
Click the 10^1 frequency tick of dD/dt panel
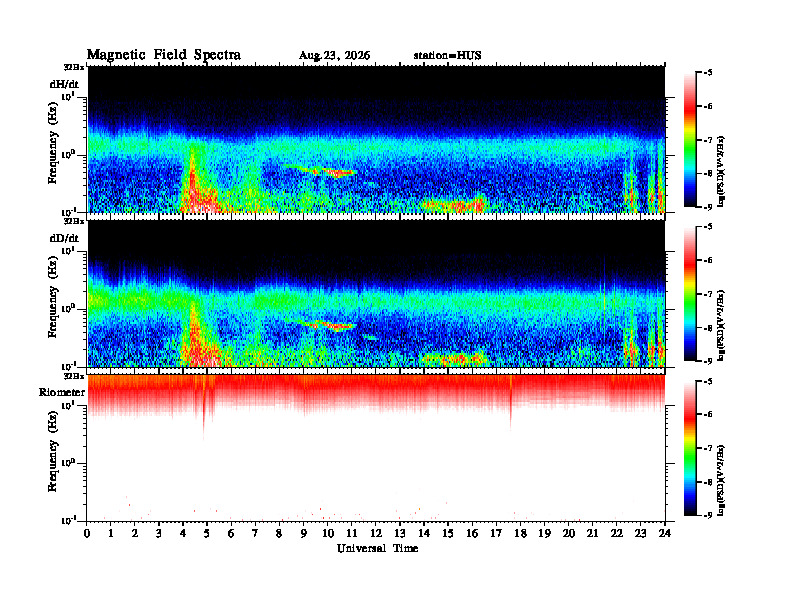pyautogui.click(x=69, y=250)
